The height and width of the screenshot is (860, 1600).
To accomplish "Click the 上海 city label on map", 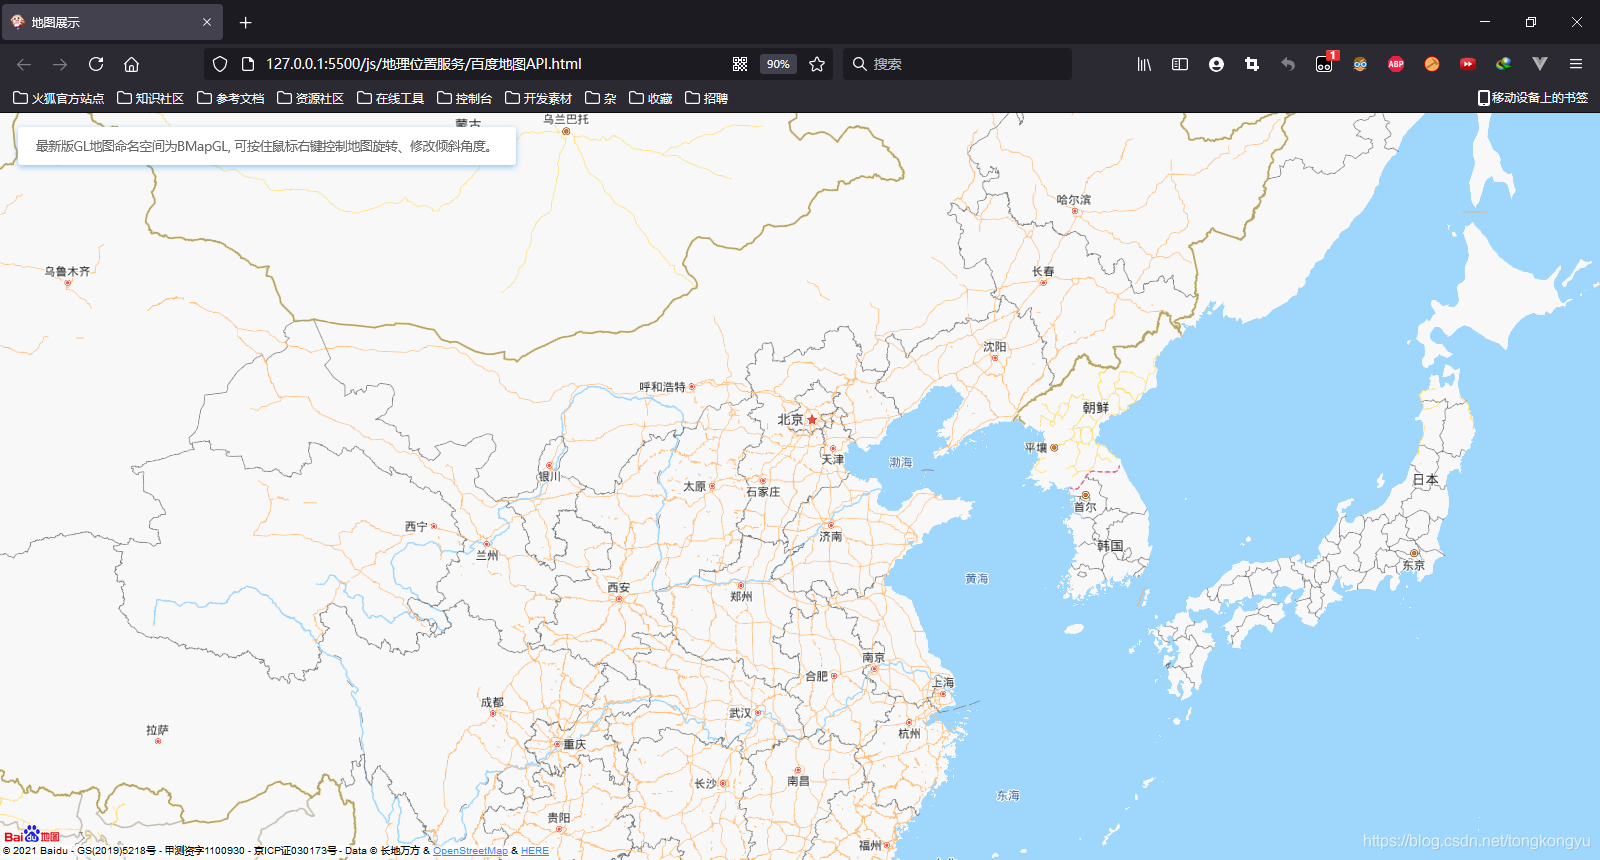I will pyautogui.click(x=944, y=683).
